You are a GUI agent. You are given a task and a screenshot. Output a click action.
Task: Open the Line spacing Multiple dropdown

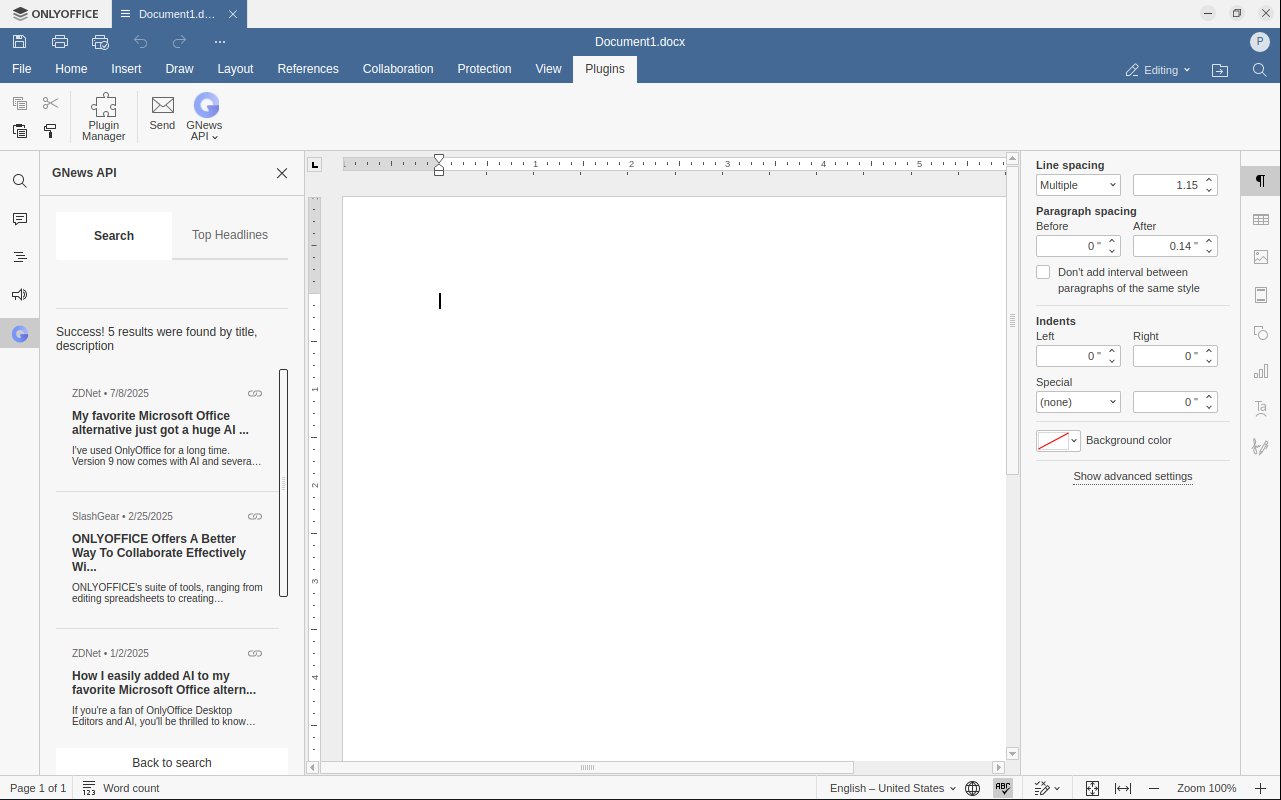[1078, 185]
